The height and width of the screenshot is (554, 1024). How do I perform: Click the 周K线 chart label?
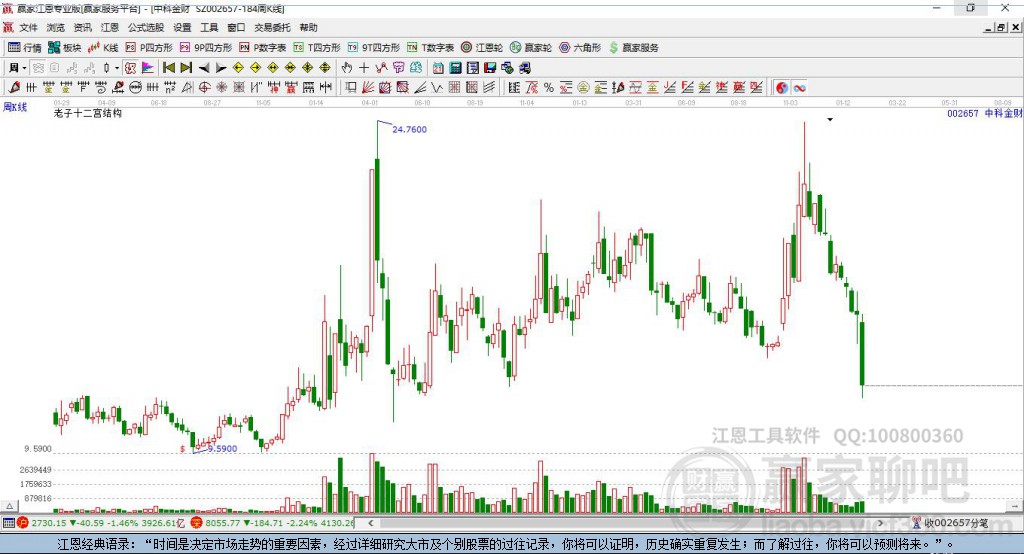coord(15,107)
